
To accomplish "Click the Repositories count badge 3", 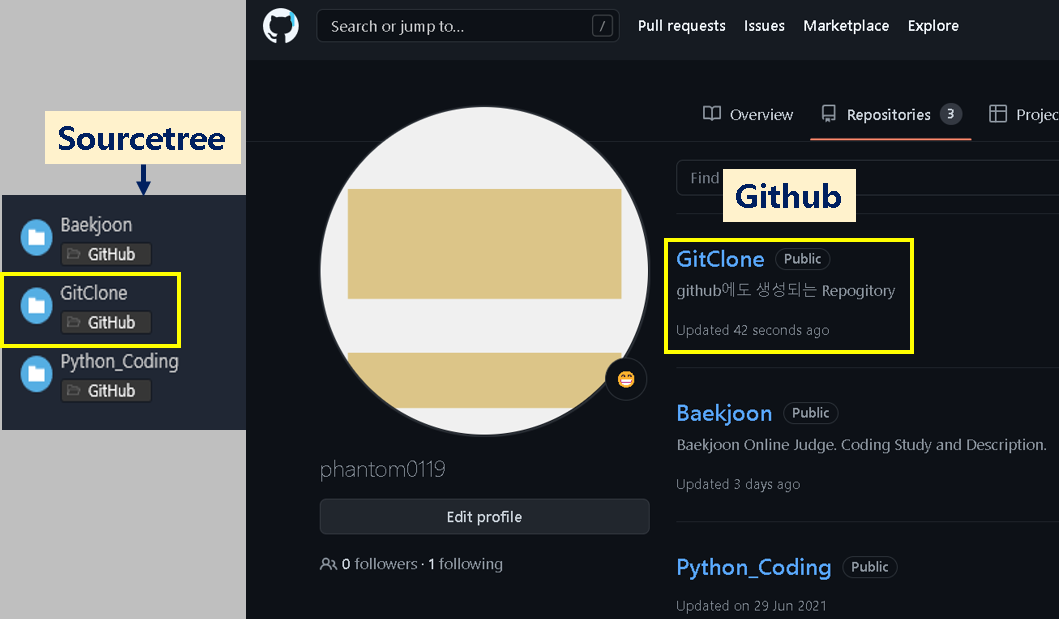I will (950, 114).
